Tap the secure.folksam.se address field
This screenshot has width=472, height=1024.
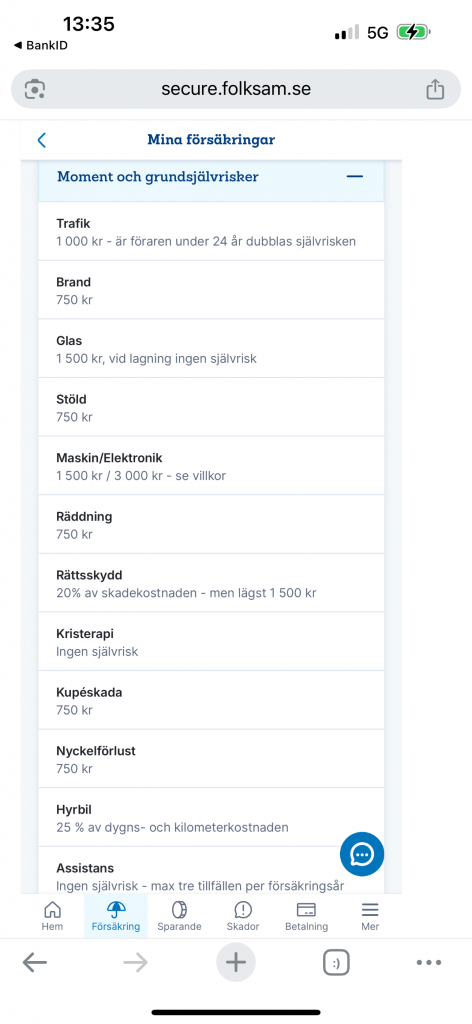click(236, 89)
